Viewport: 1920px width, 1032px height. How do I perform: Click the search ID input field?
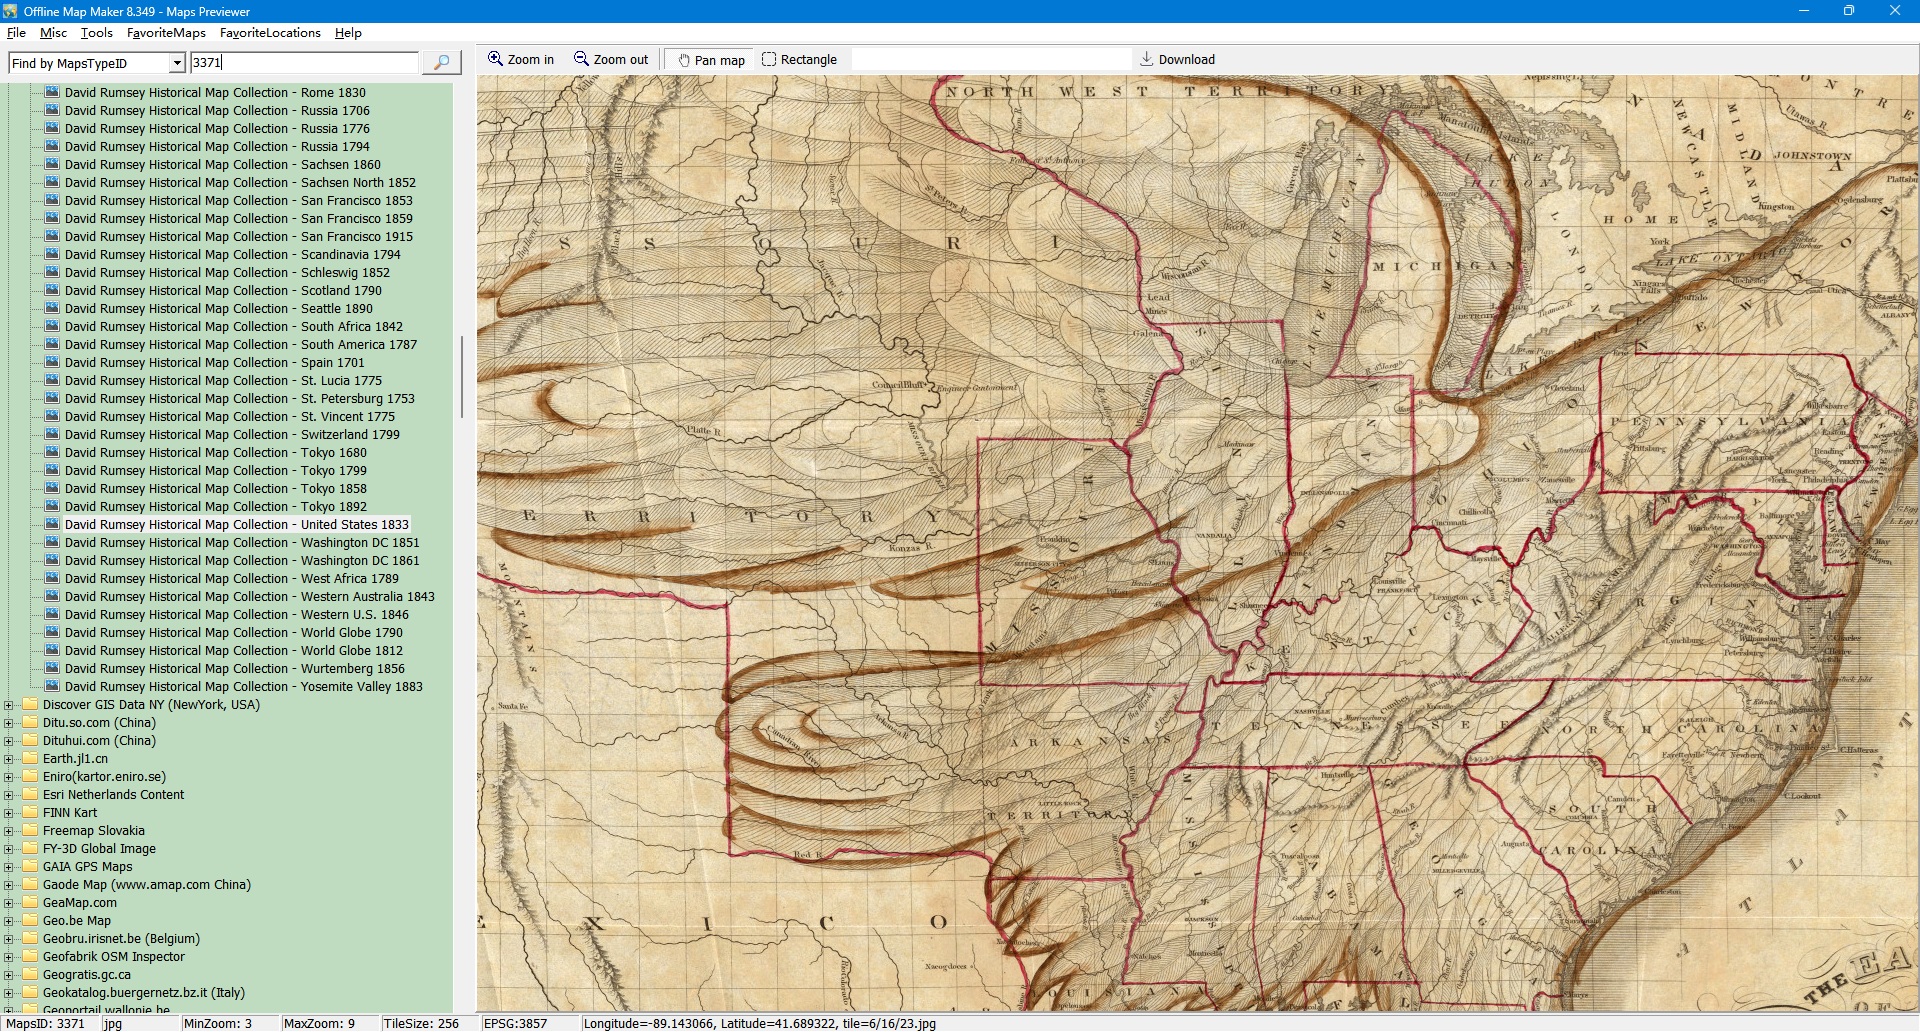[x=303, y=63]
